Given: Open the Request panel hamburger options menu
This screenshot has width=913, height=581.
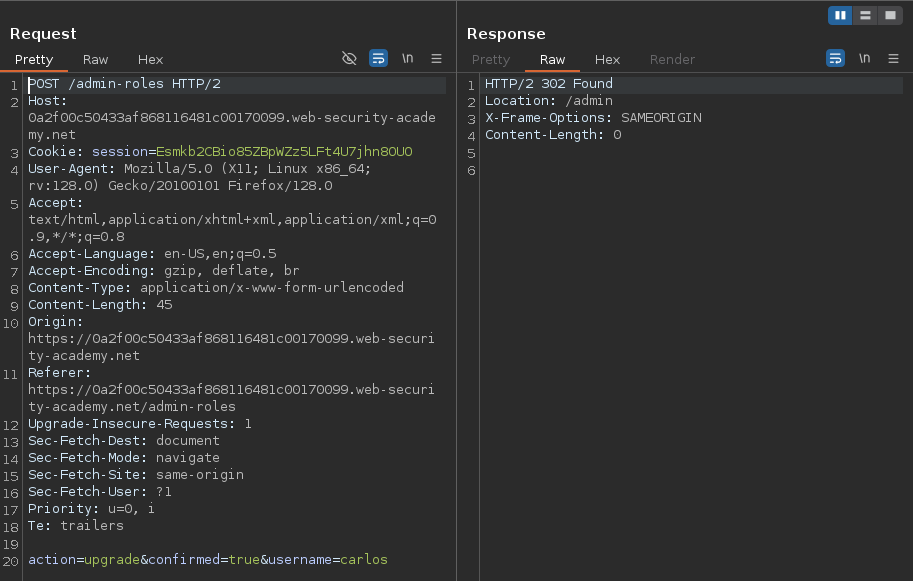Looking at the screenshot, I should point(436,59).
